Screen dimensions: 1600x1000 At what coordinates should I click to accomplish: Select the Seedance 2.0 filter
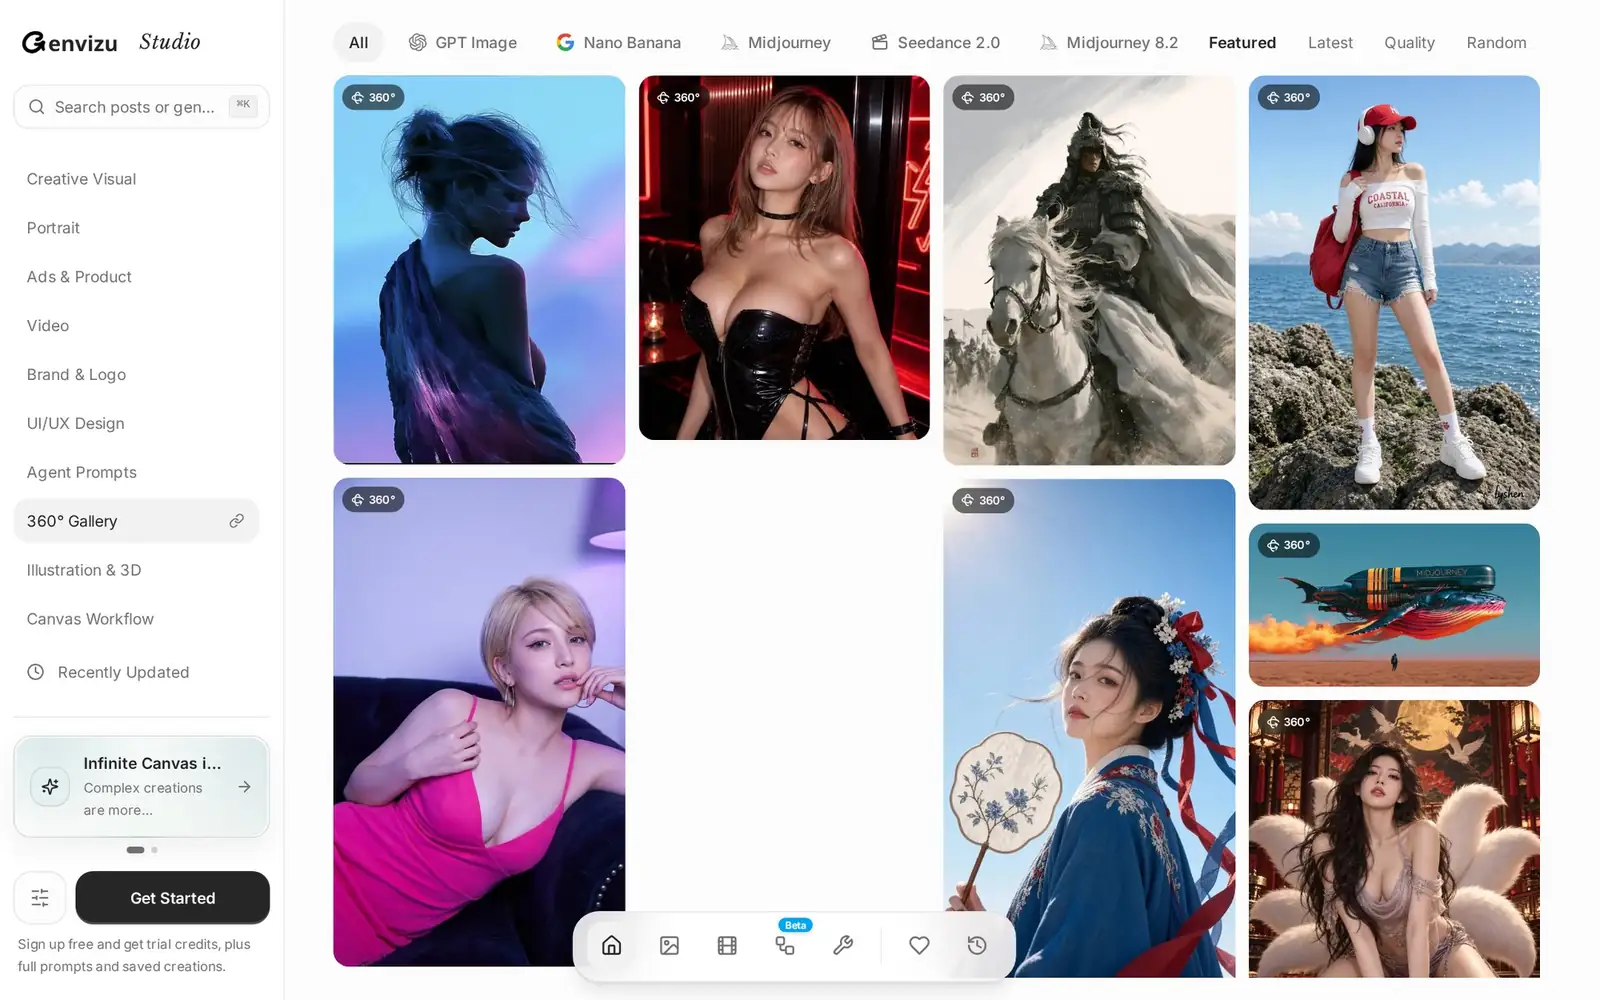click(x=936, y=43)
